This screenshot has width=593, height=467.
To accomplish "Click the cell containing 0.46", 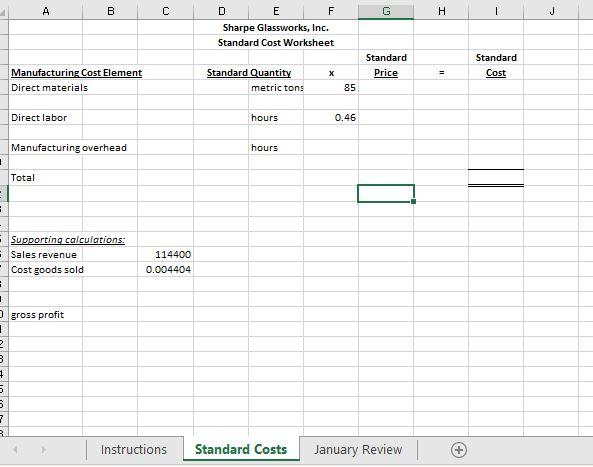I will 331,118.
